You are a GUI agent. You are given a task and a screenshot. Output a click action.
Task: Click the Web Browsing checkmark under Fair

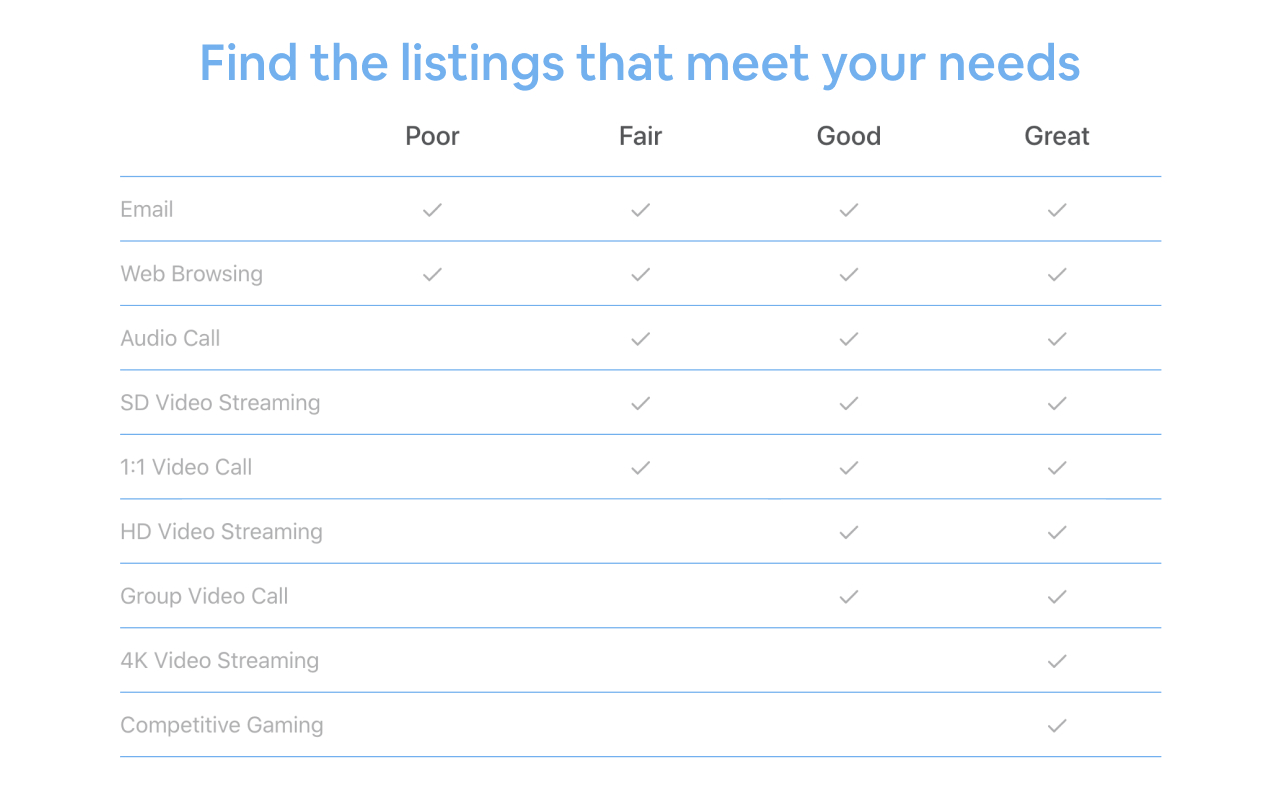pyautogui.click(x=641, y=274)
